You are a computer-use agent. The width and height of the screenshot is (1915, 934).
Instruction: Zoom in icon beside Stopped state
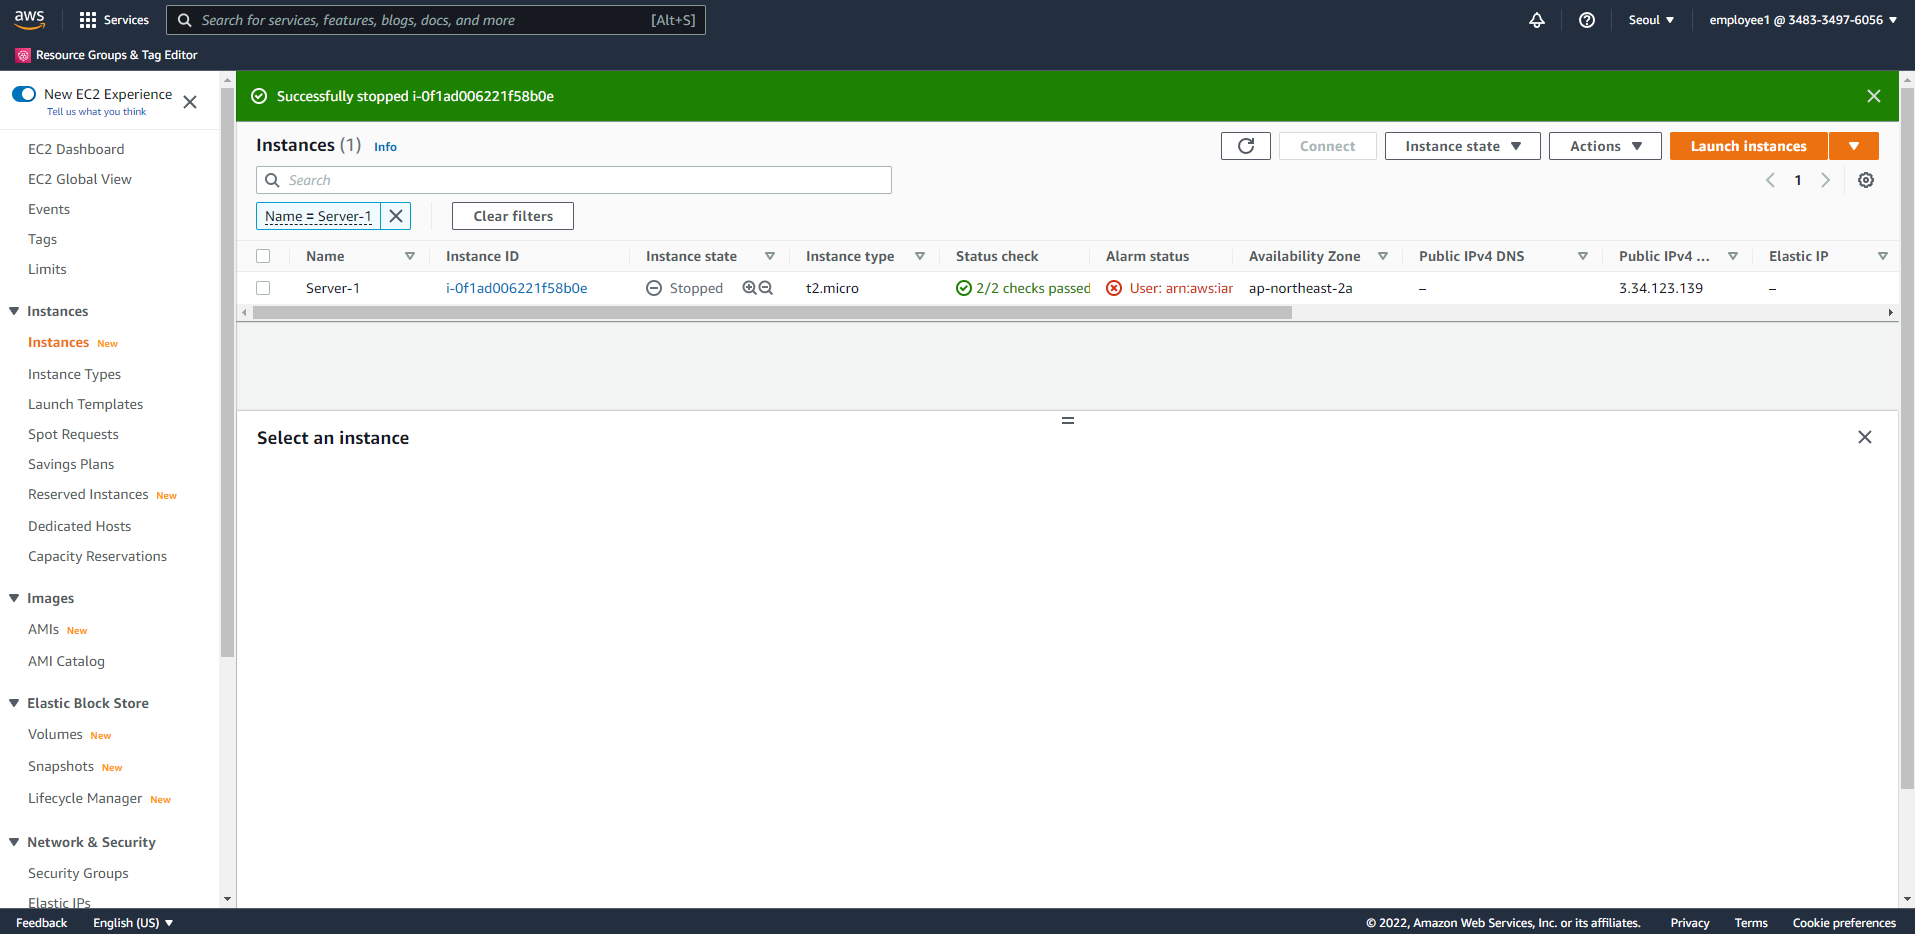[x=749, y=288]
